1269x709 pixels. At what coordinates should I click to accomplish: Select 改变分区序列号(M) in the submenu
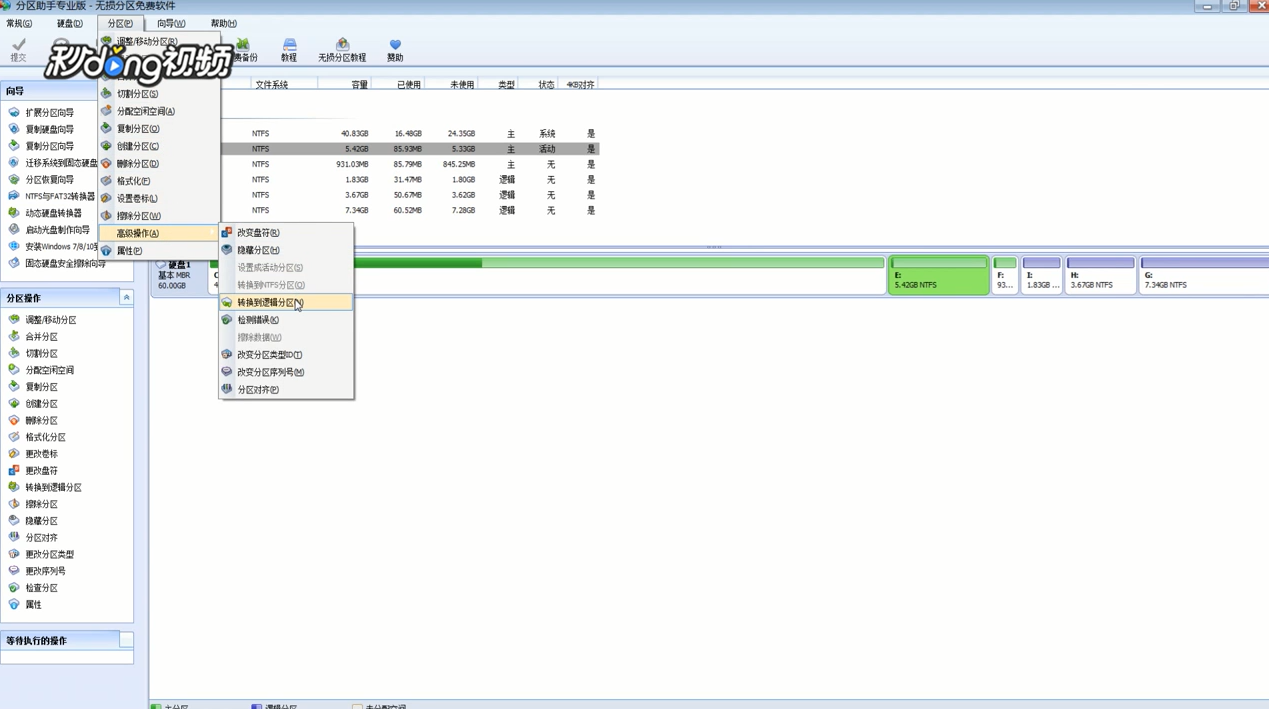click(286, 372)
